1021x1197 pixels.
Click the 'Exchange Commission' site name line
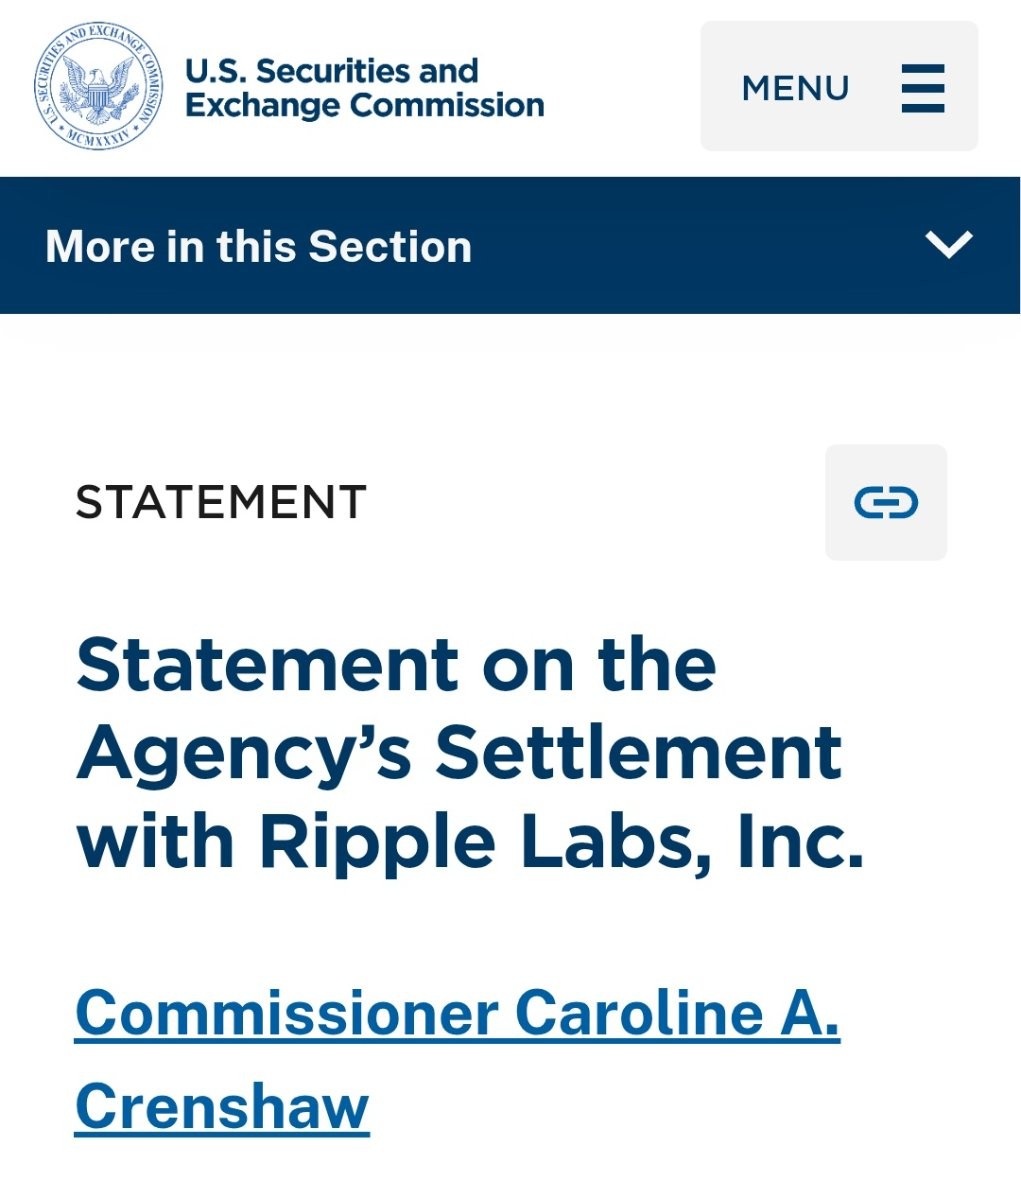coord(364,105)
